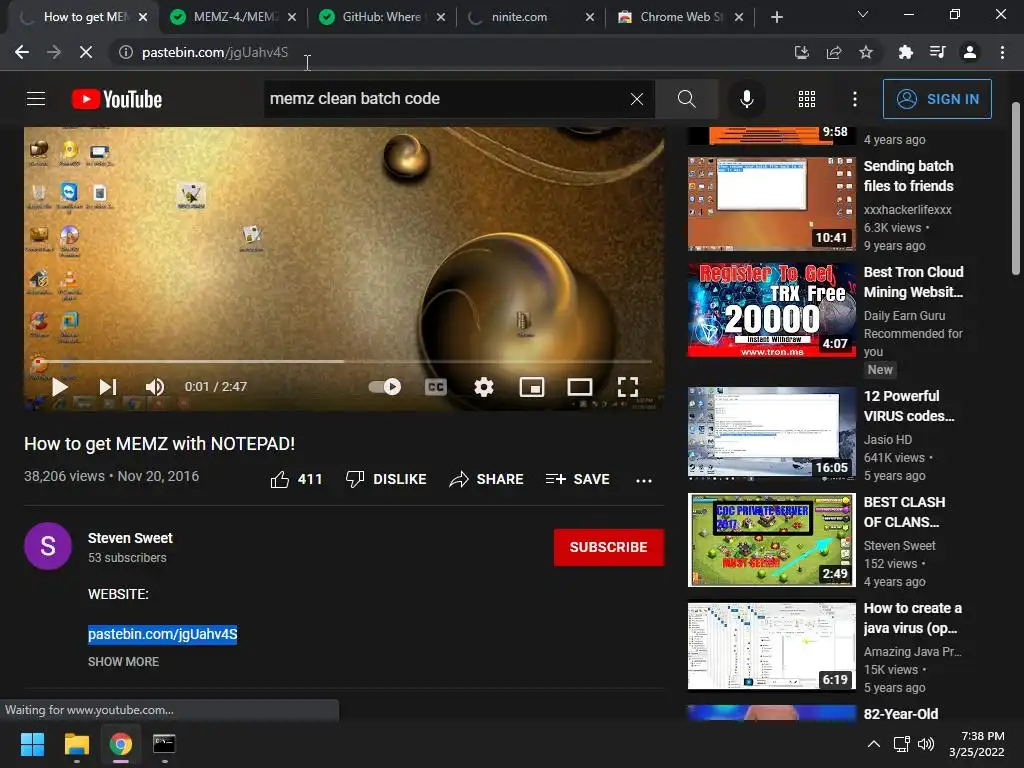The width and height of the screenshot is (1024, 768).
Task: Toggle the autoplay switch
Action: click(x=385, y=387)
